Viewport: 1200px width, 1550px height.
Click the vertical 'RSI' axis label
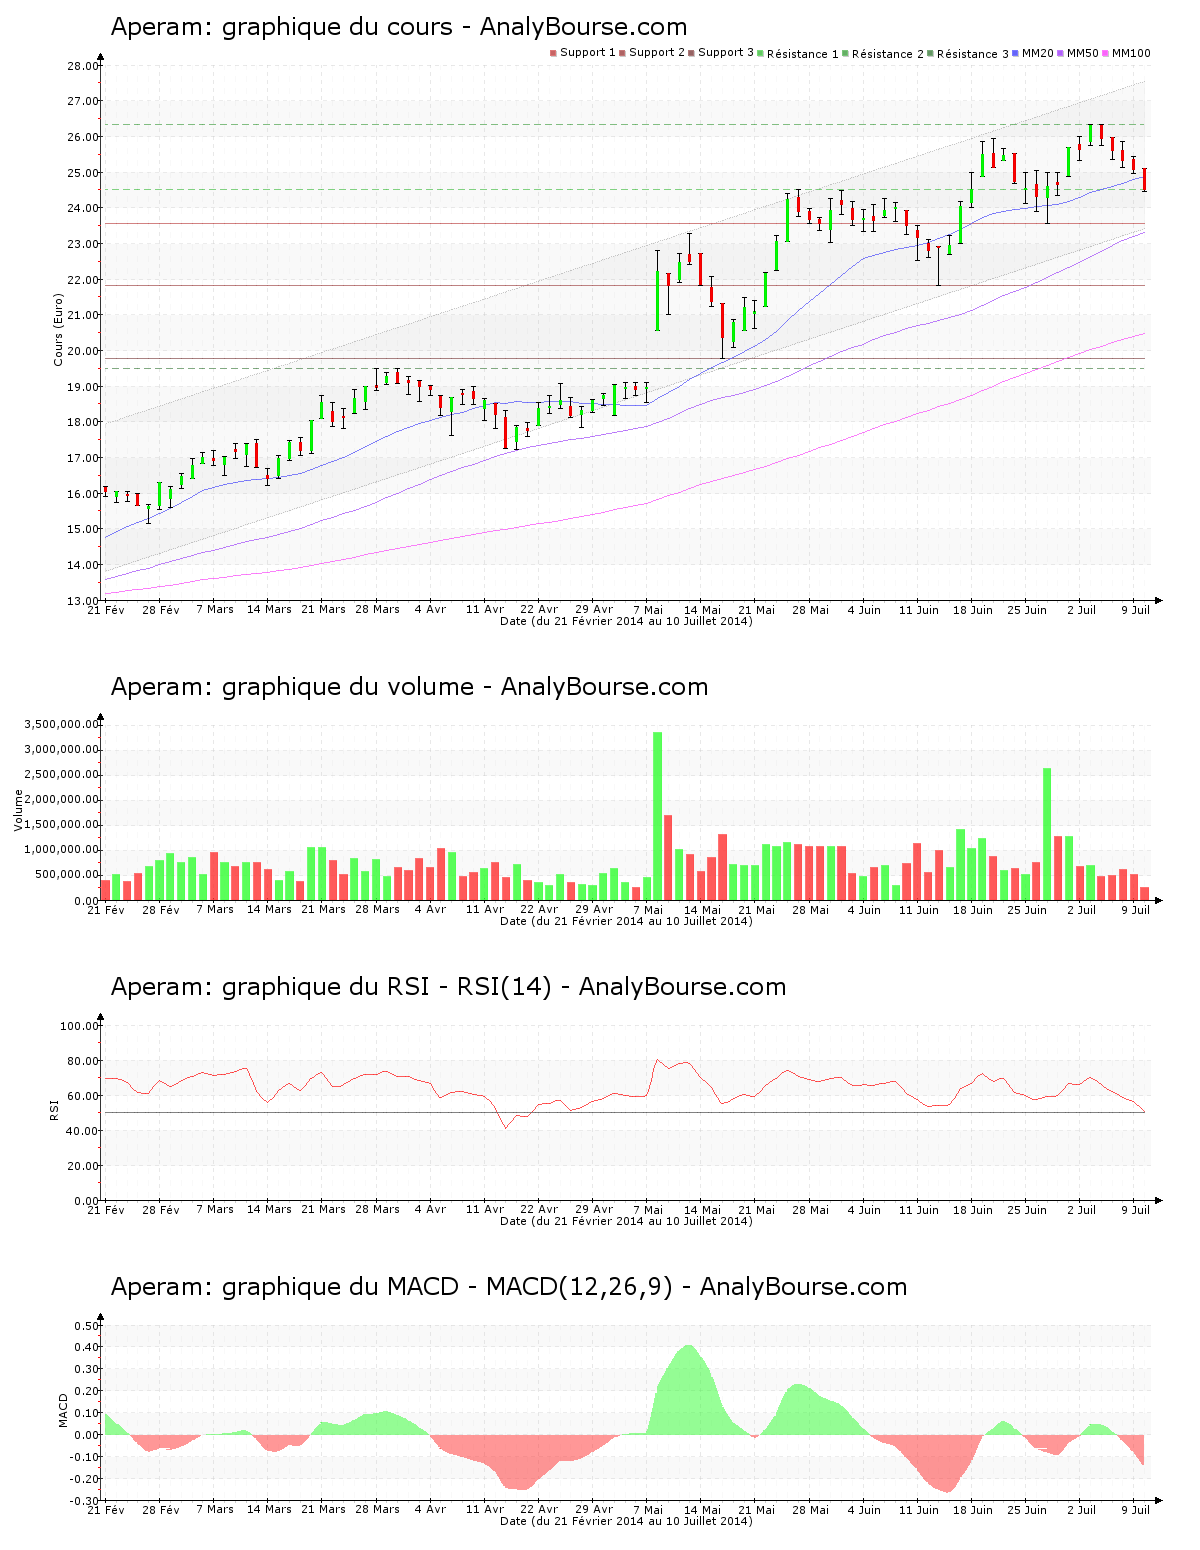pos(54,1109)
